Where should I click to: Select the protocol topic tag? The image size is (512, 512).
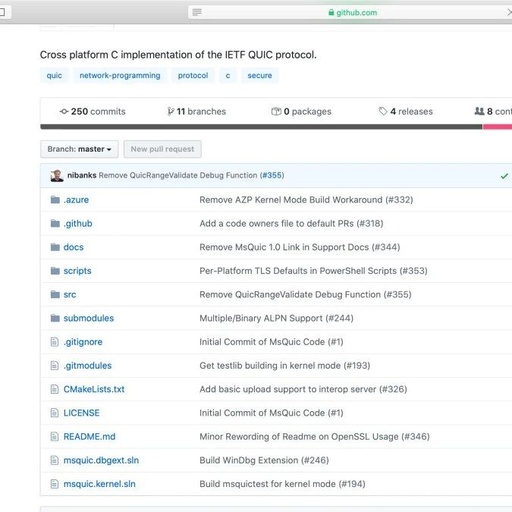[193, 75]
